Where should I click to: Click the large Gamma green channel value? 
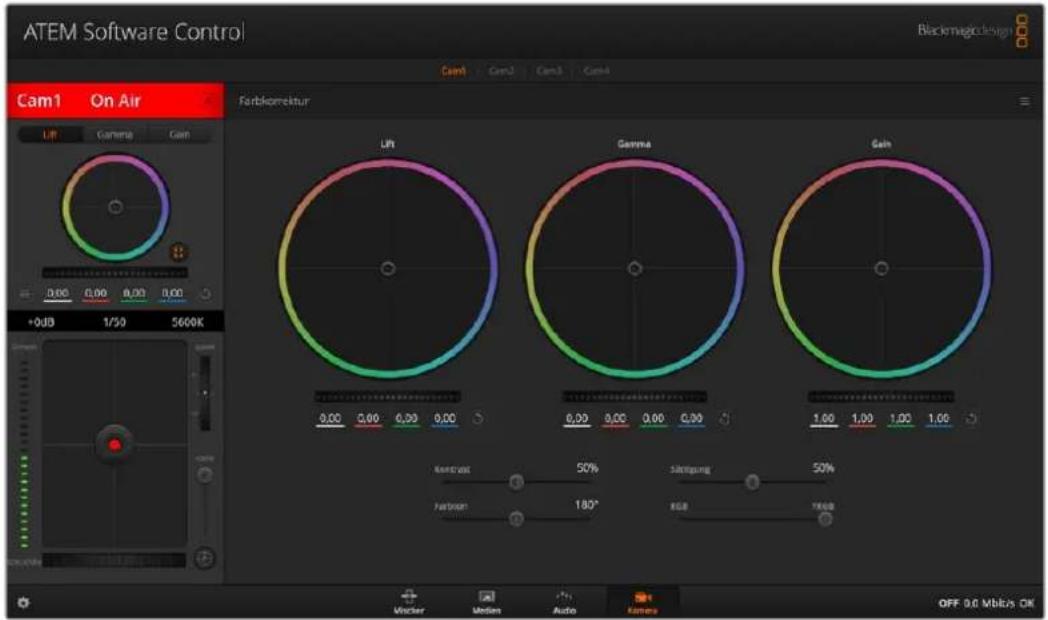click(x=653, y=420)
